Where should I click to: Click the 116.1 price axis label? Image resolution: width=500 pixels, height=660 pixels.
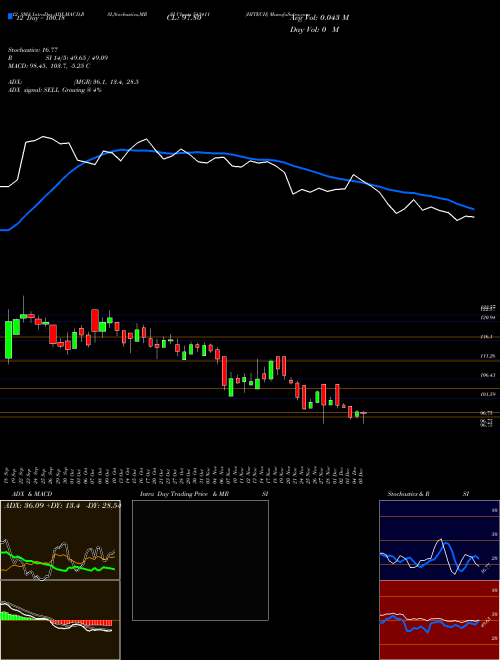tap(487, 337)
